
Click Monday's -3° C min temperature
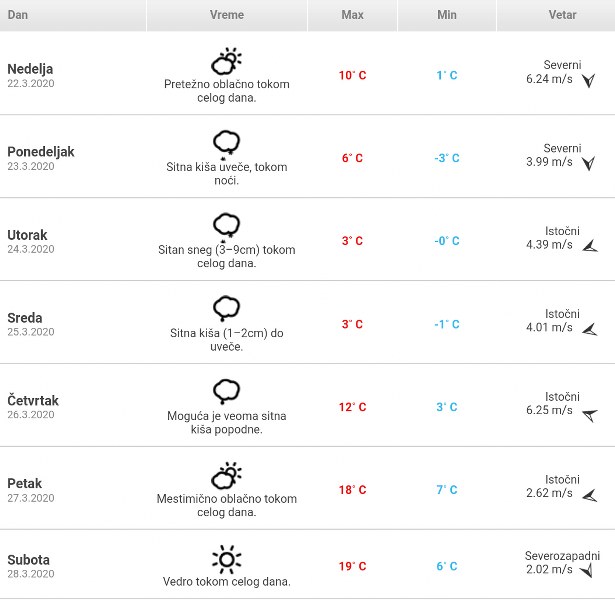tap(447, 158)
